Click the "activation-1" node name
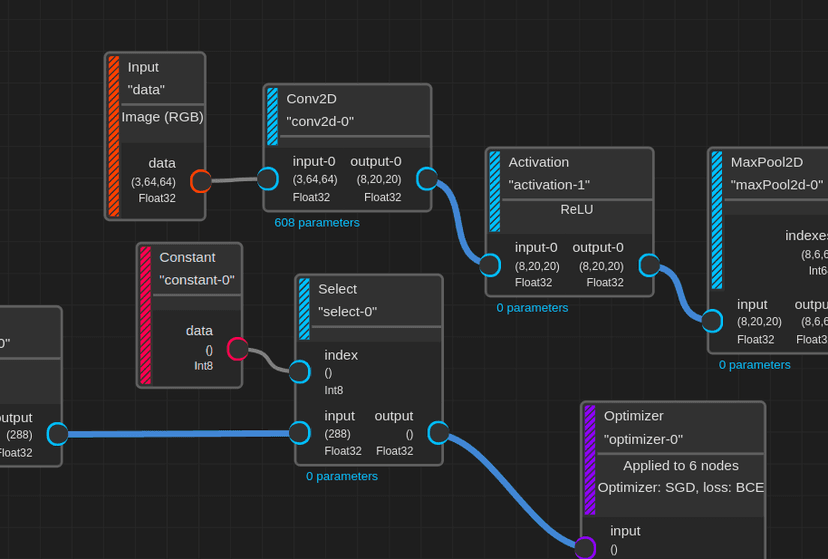828x559 pixels. coord(549,185)
